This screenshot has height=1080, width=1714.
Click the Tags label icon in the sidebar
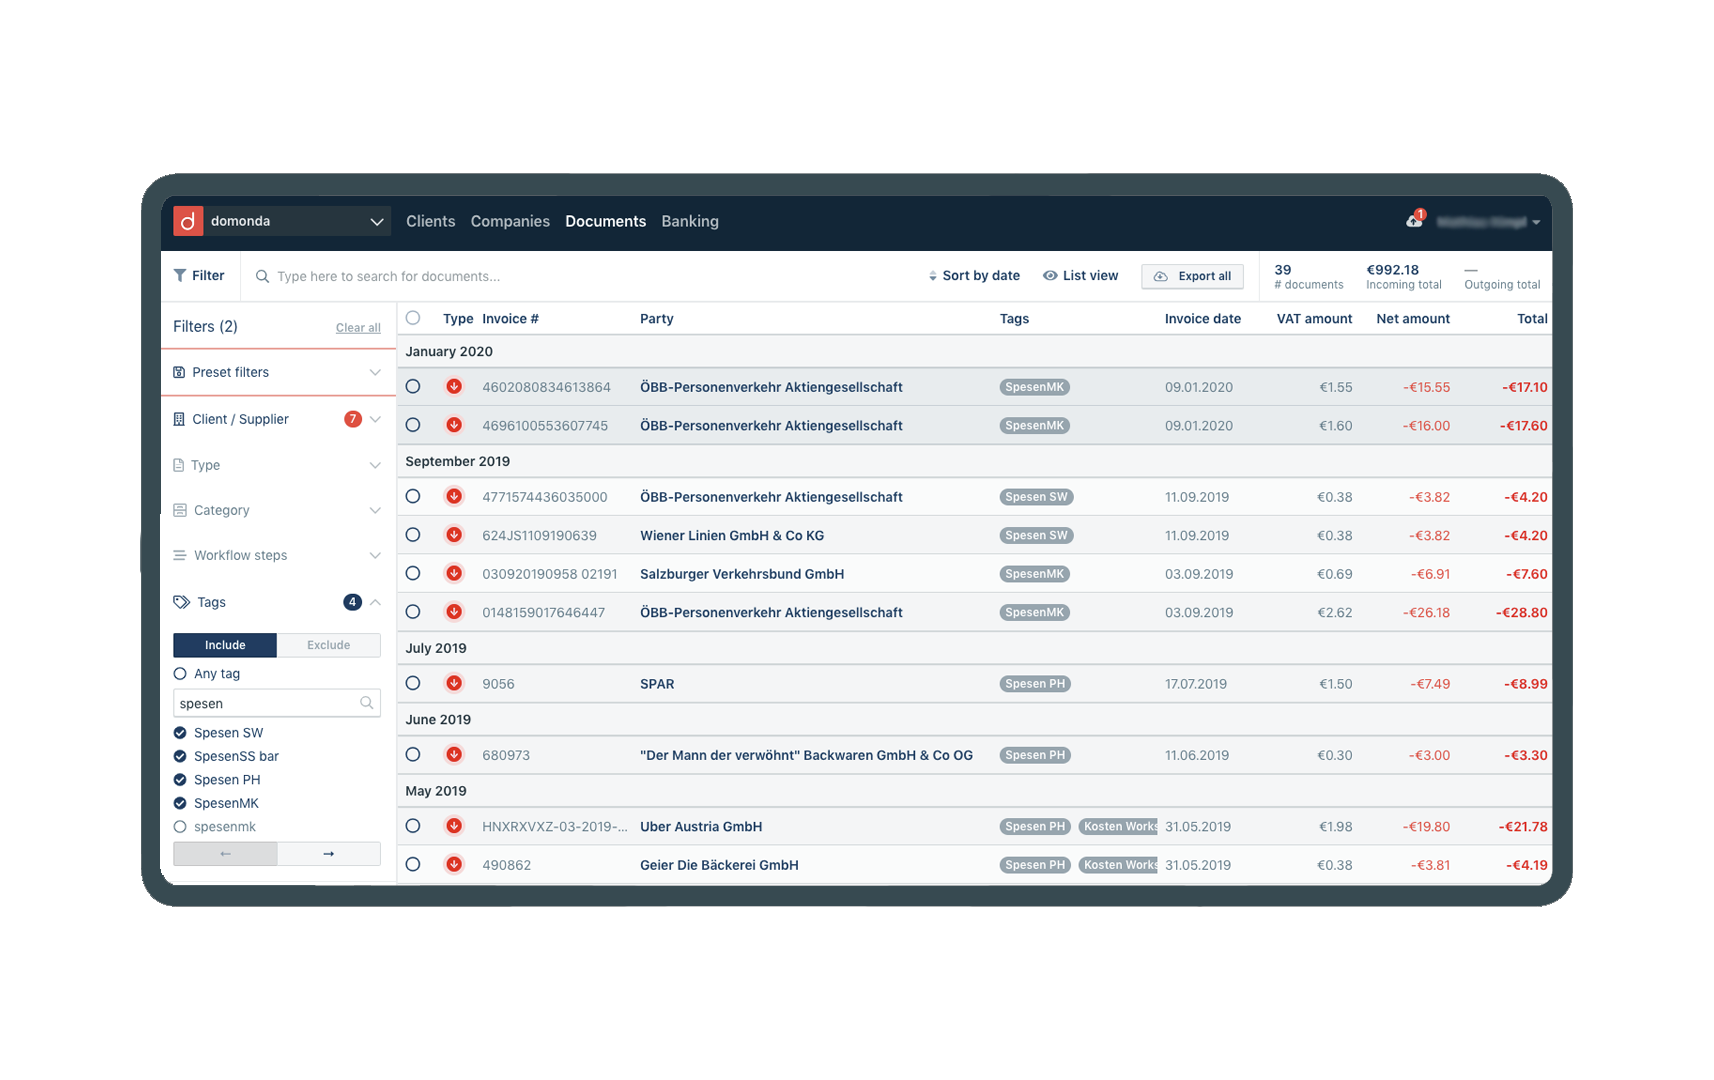point(181,602)
